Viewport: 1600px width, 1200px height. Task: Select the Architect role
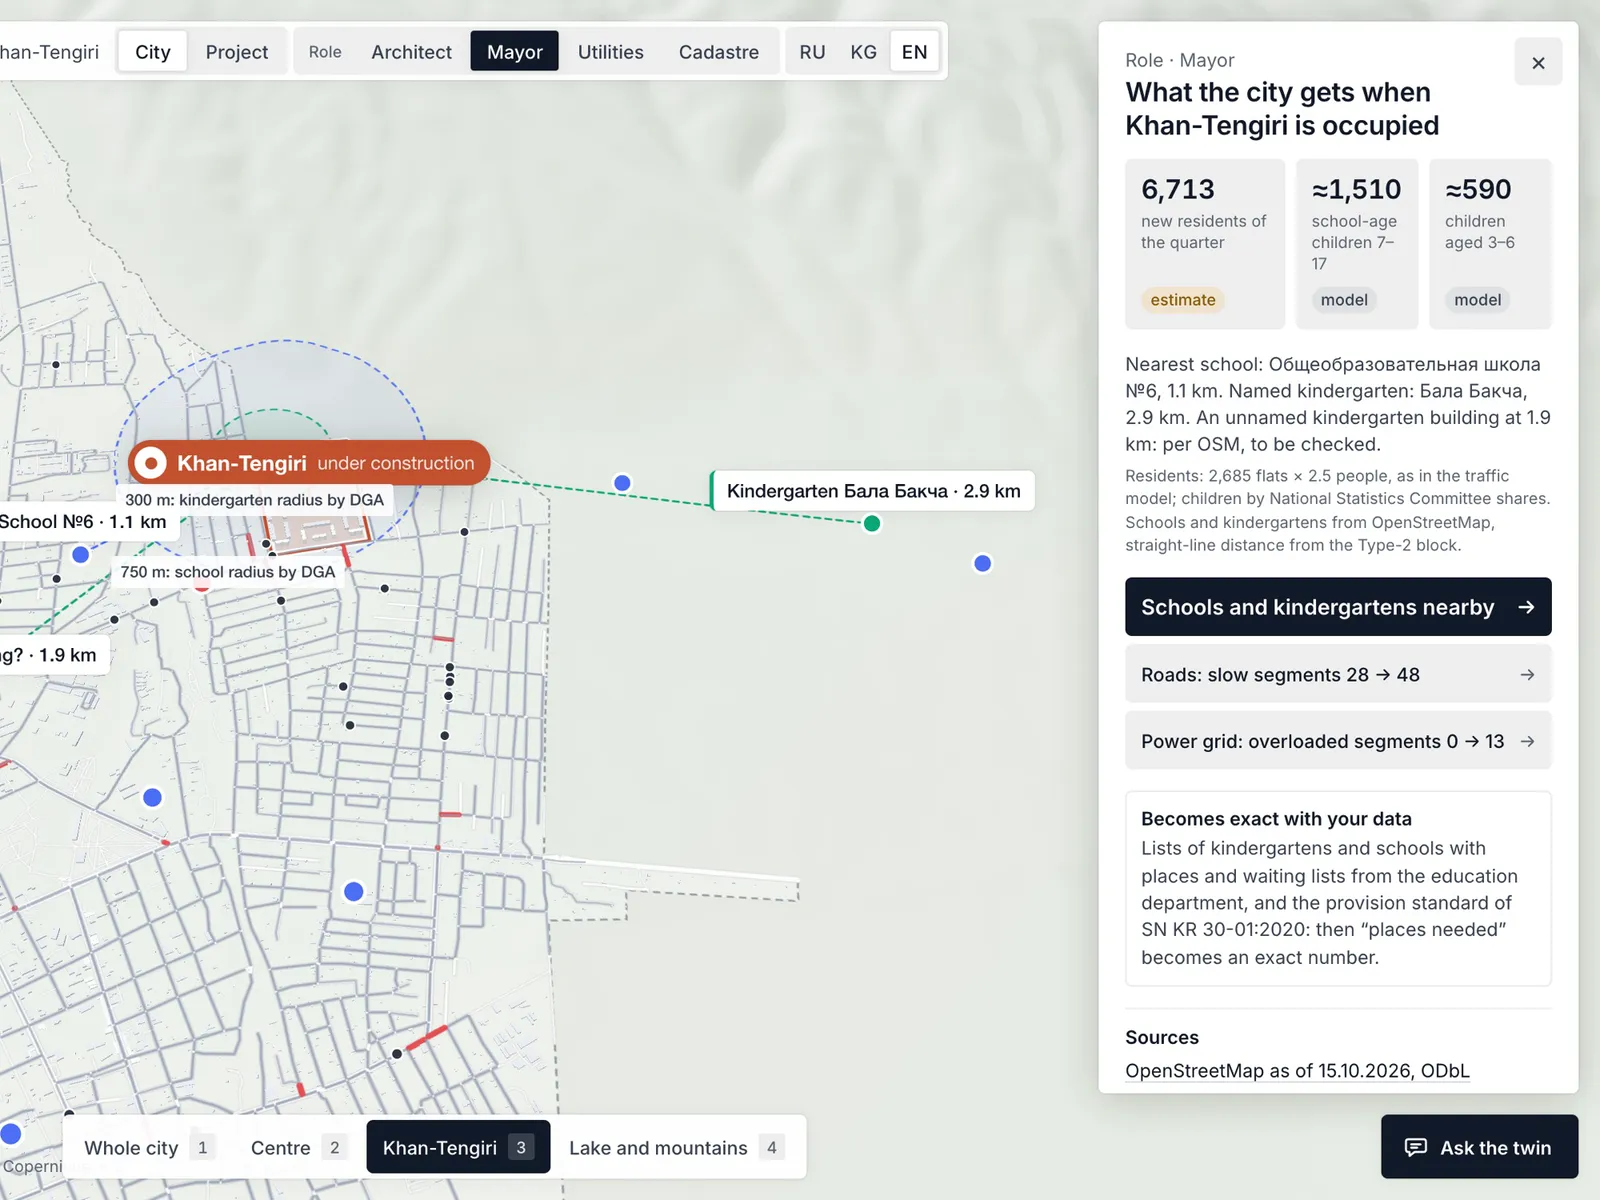(x=411, y=52)
